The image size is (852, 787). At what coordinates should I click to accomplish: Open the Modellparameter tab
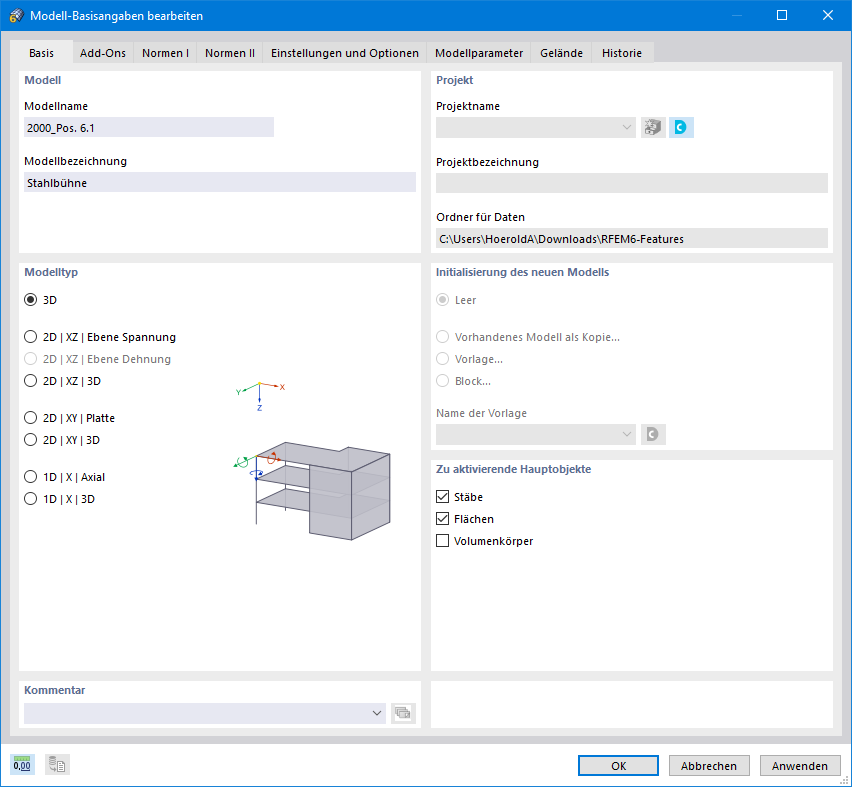(479, 53)
